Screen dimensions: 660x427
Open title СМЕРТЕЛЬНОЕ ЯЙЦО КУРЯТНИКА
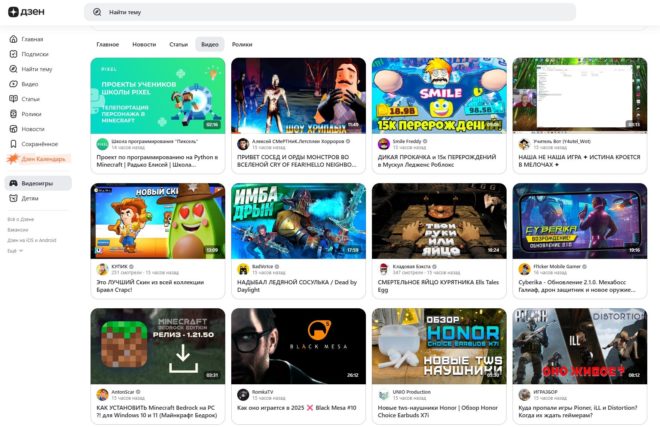tap(438, 286)
